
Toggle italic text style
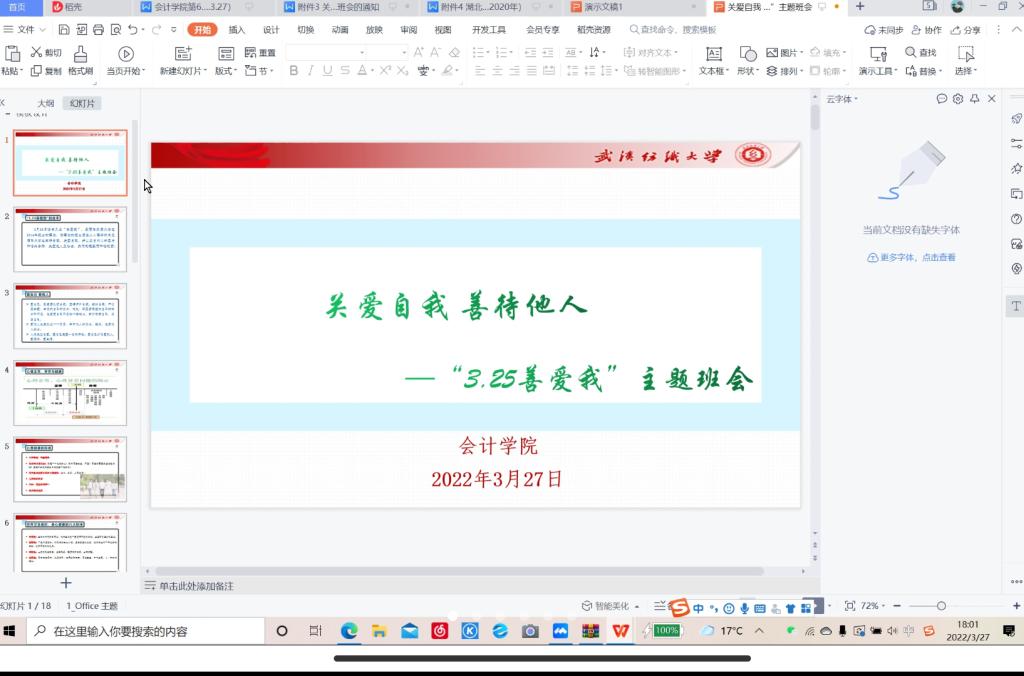coord(311,71)
